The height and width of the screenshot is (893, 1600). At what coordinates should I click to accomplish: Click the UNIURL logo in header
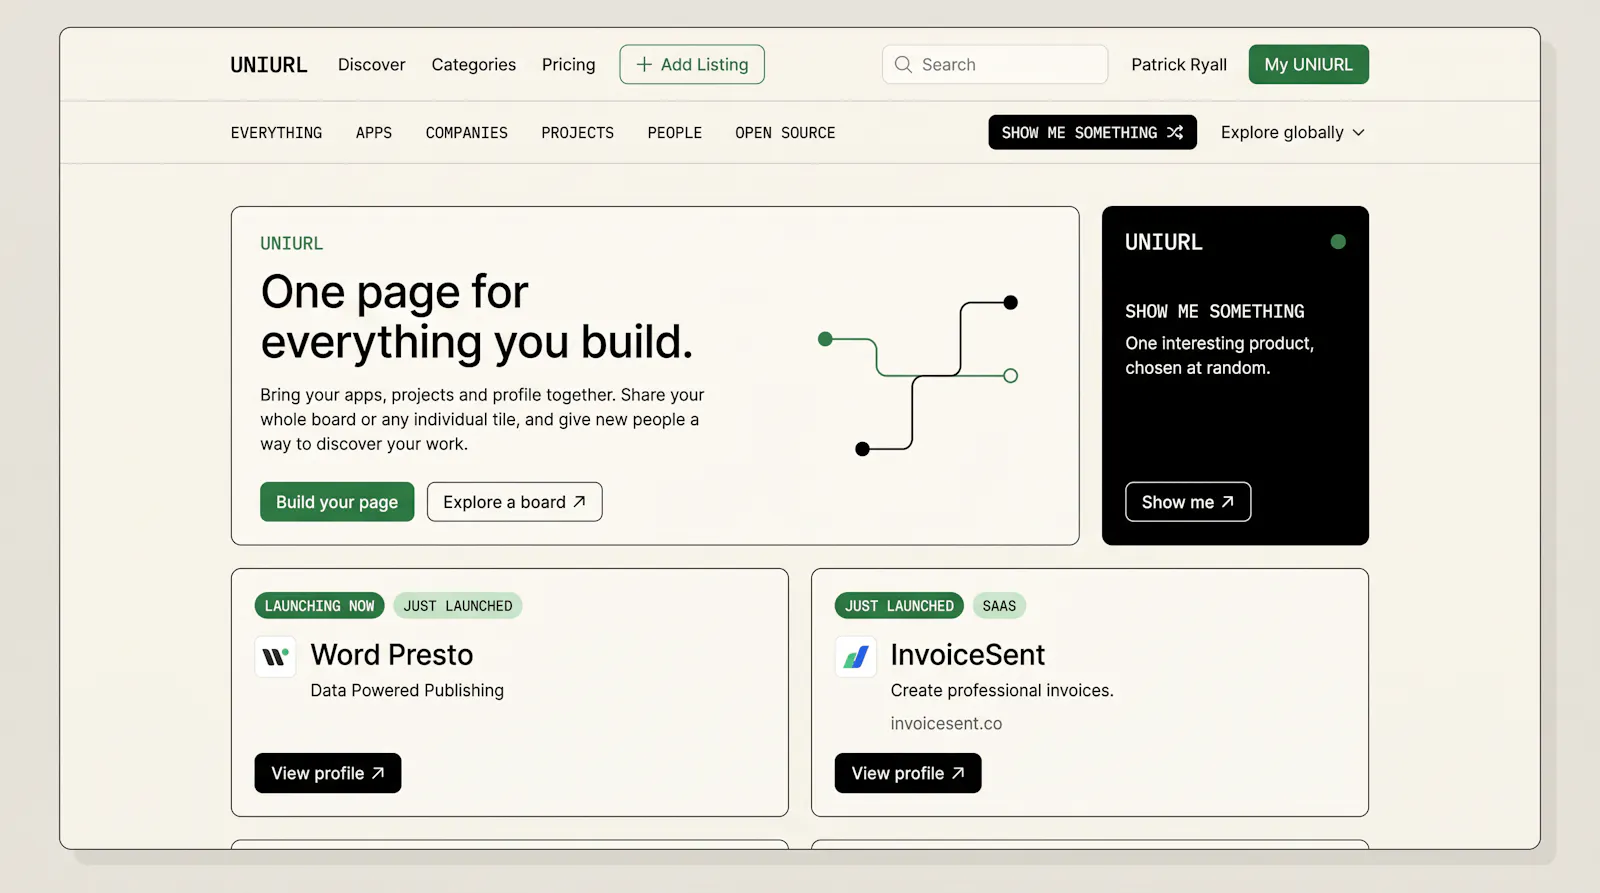[268, 65]
